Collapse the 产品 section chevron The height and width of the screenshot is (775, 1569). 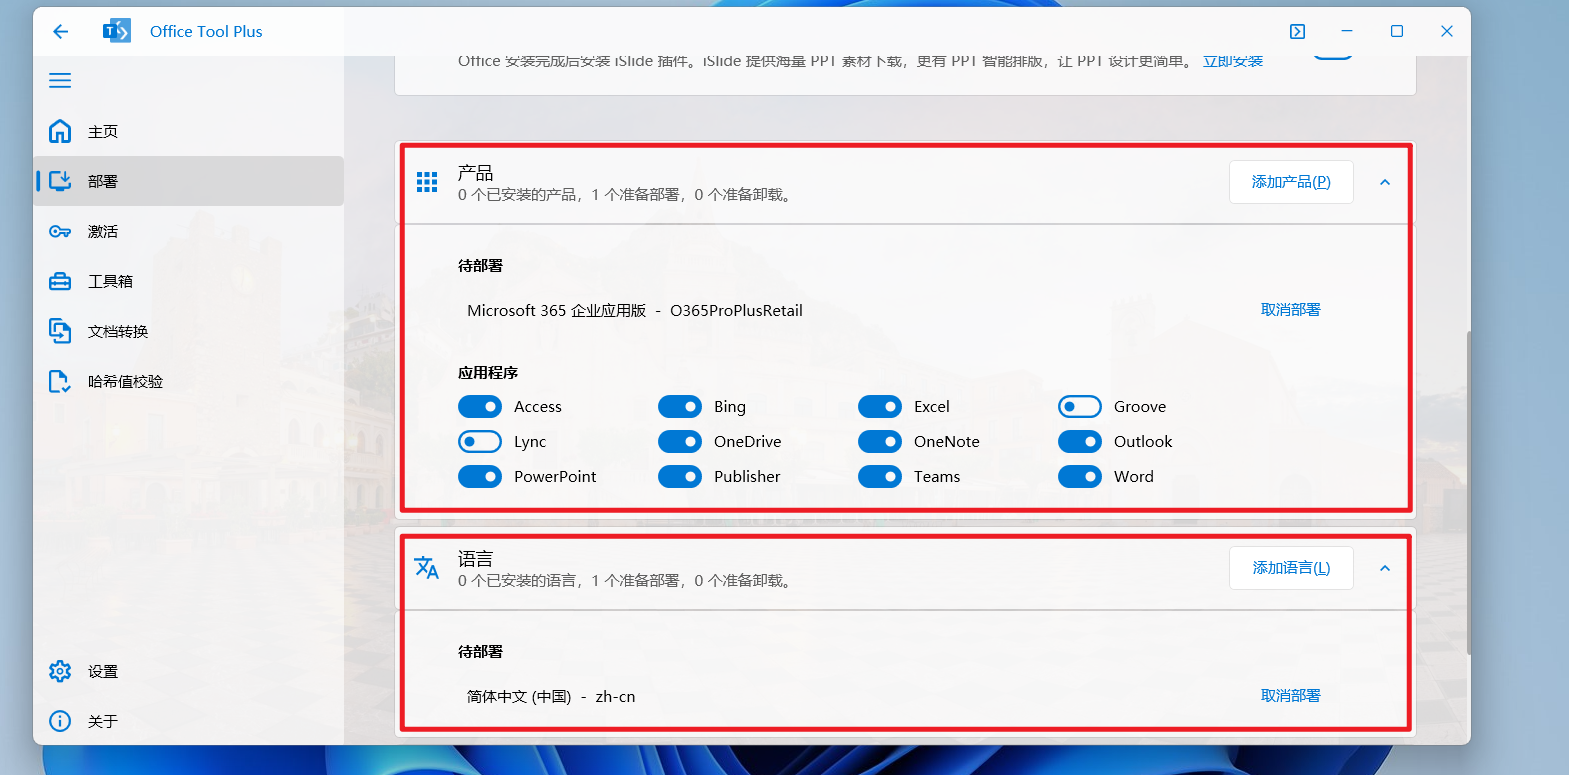tap(1385, 182)
